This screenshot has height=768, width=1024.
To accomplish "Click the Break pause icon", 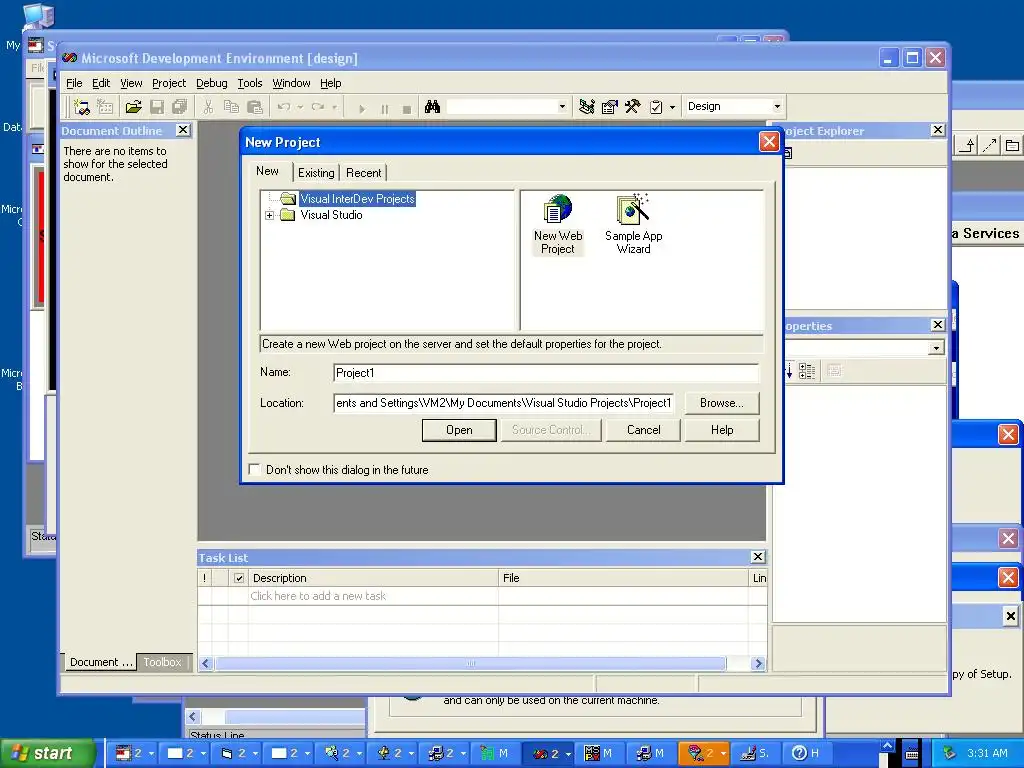I will 385,108.
